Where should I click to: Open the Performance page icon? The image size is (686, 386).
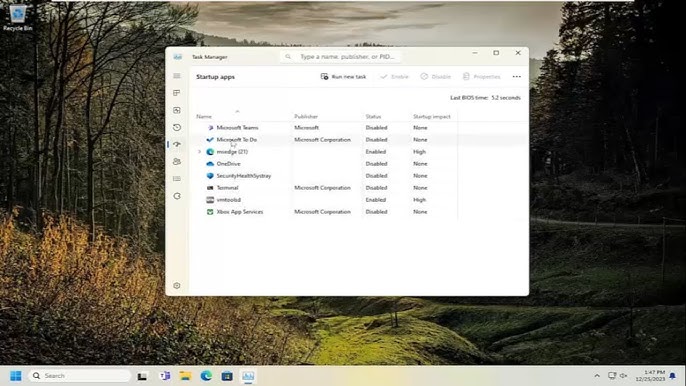tap(177, 110)
